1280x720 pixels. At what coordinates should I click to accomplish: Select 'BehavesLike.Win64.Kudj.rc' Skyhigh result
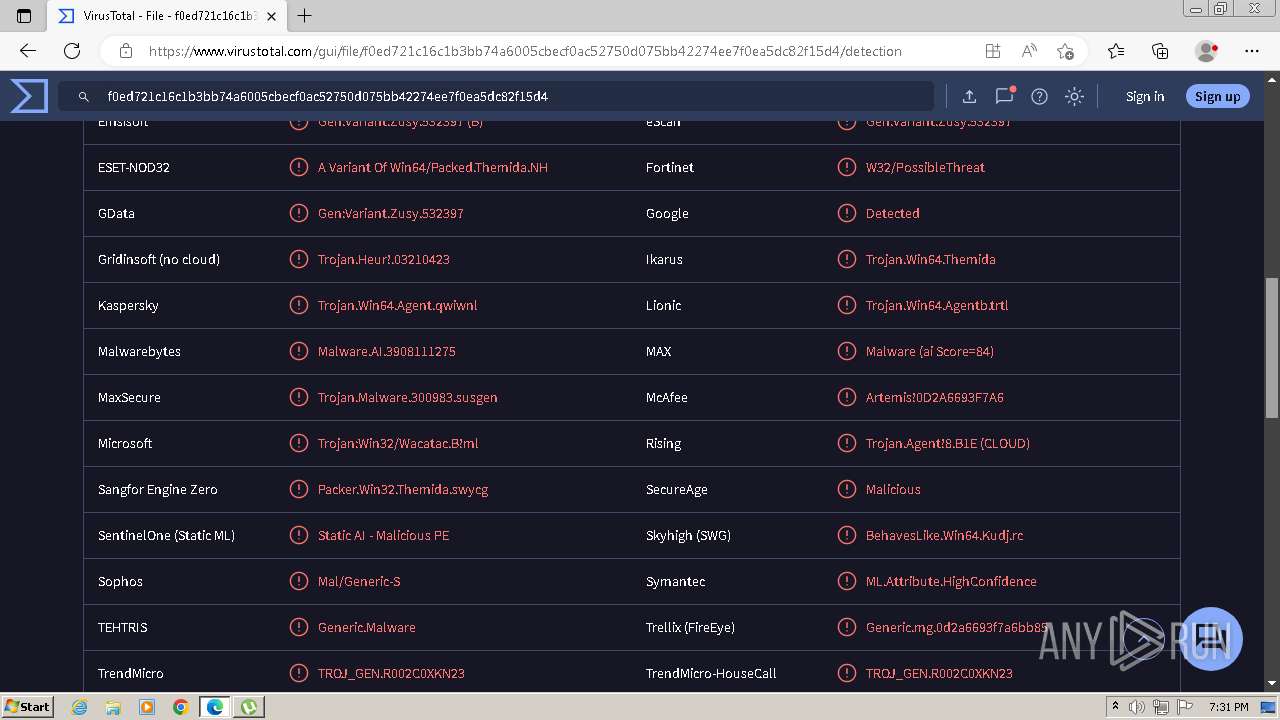pyautogui.click(x=945, y=535)
